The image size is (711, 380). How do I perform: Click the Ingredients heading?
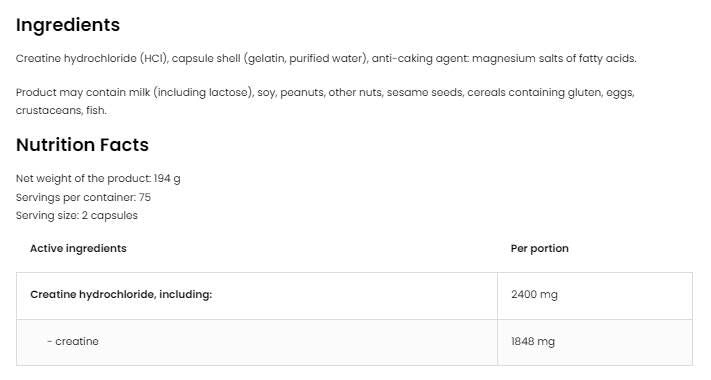coord(68,25)
